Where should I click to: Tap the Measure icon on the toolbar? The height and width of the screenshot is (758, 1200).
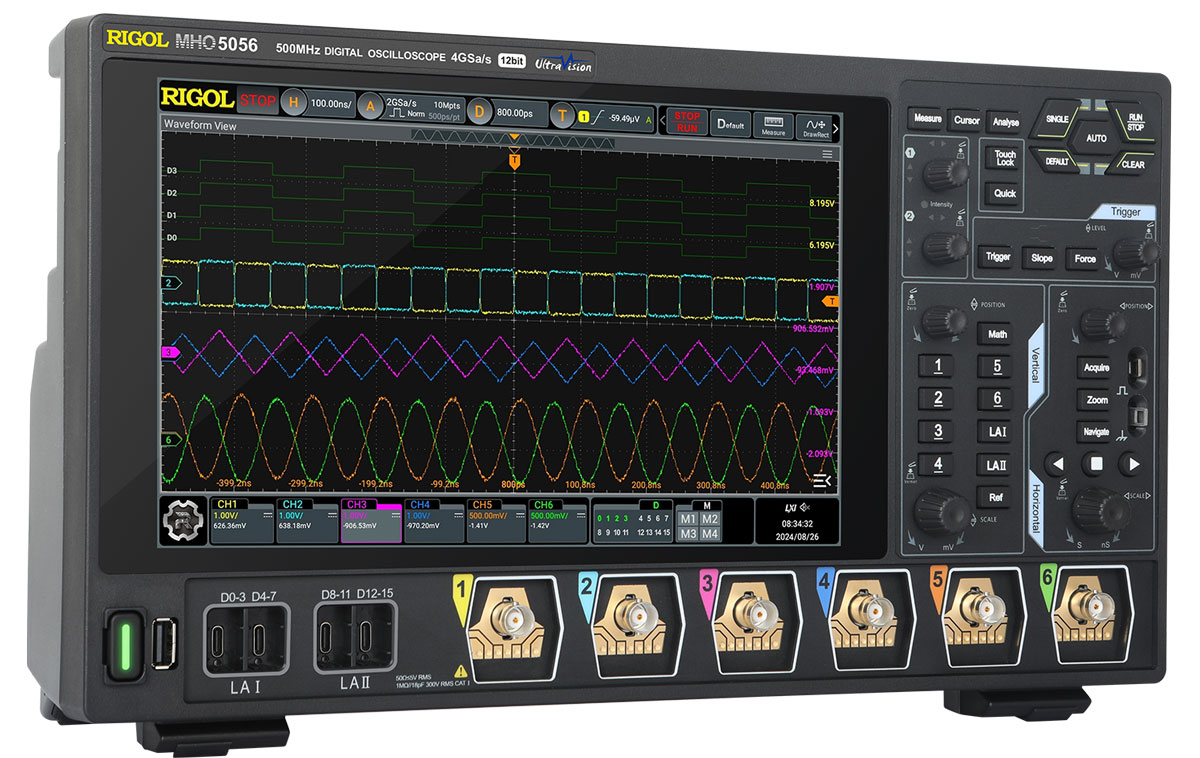pos(772,124)
